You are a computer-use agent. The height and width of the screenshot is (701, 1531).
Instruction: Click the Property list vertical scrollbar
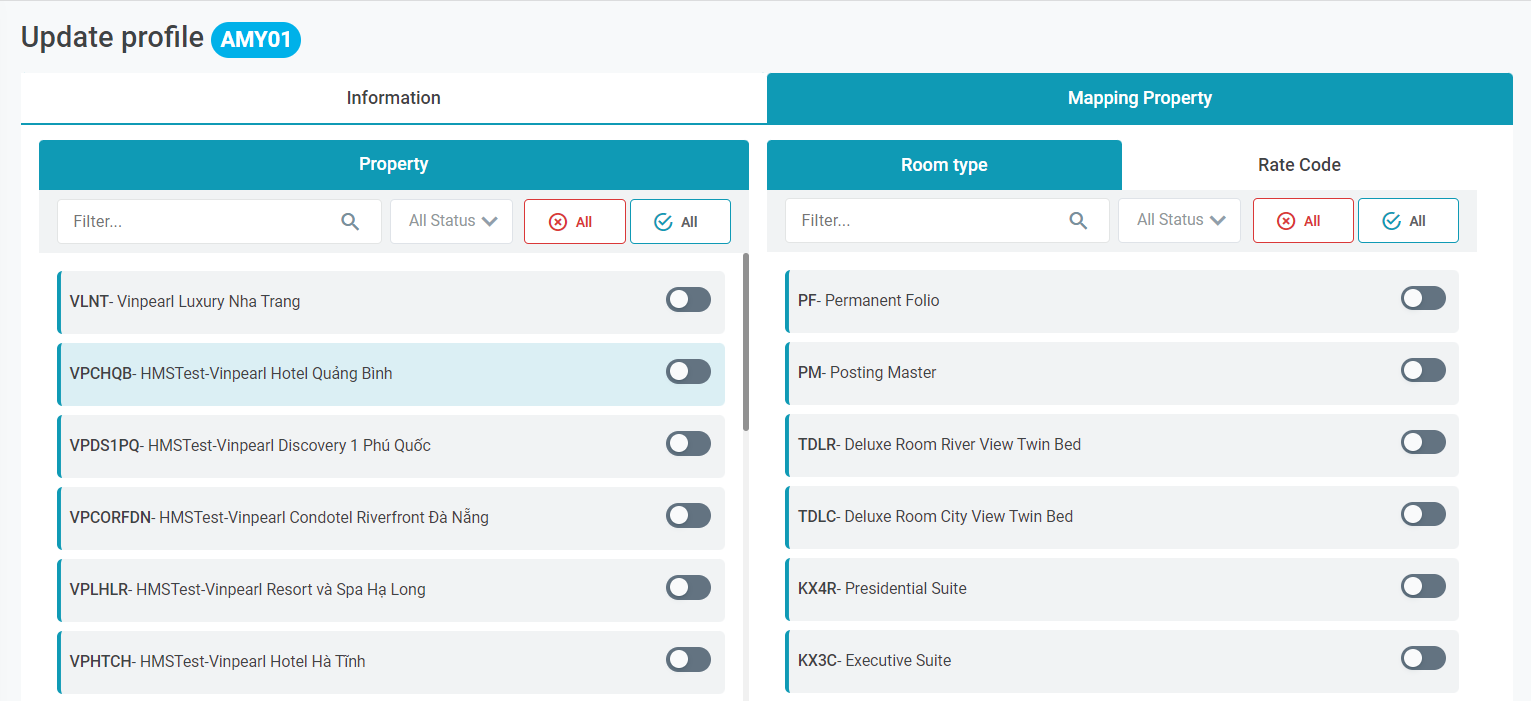tap(746, 342)
